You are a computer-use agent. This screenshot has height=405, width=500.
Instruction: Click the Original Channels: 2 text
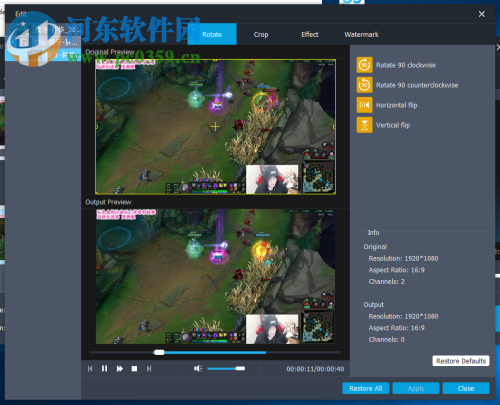pyautogui.click(x=386, y=282)
